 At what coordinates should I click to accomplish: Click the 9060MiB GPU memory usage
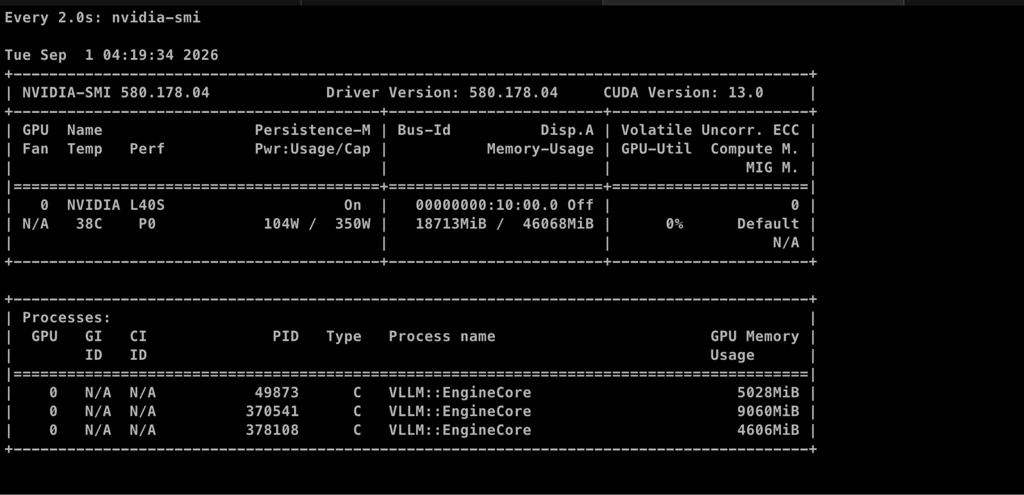768,412
